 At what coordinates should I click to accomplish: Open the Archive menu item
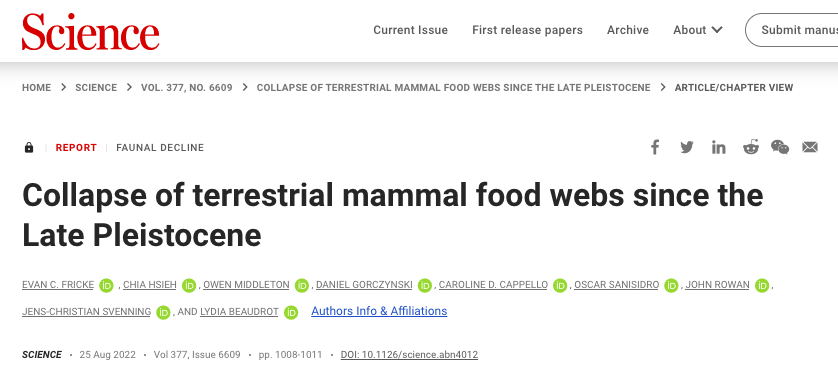click(628, 30)
